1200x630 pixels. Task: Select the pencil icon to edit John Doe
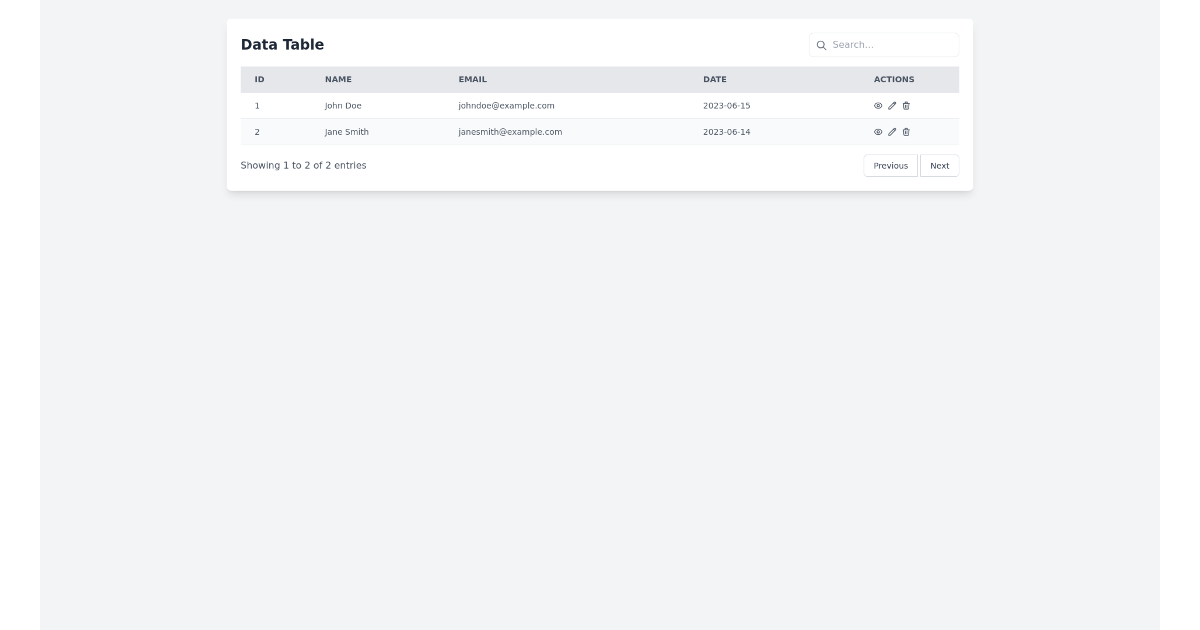pos(892,105)
